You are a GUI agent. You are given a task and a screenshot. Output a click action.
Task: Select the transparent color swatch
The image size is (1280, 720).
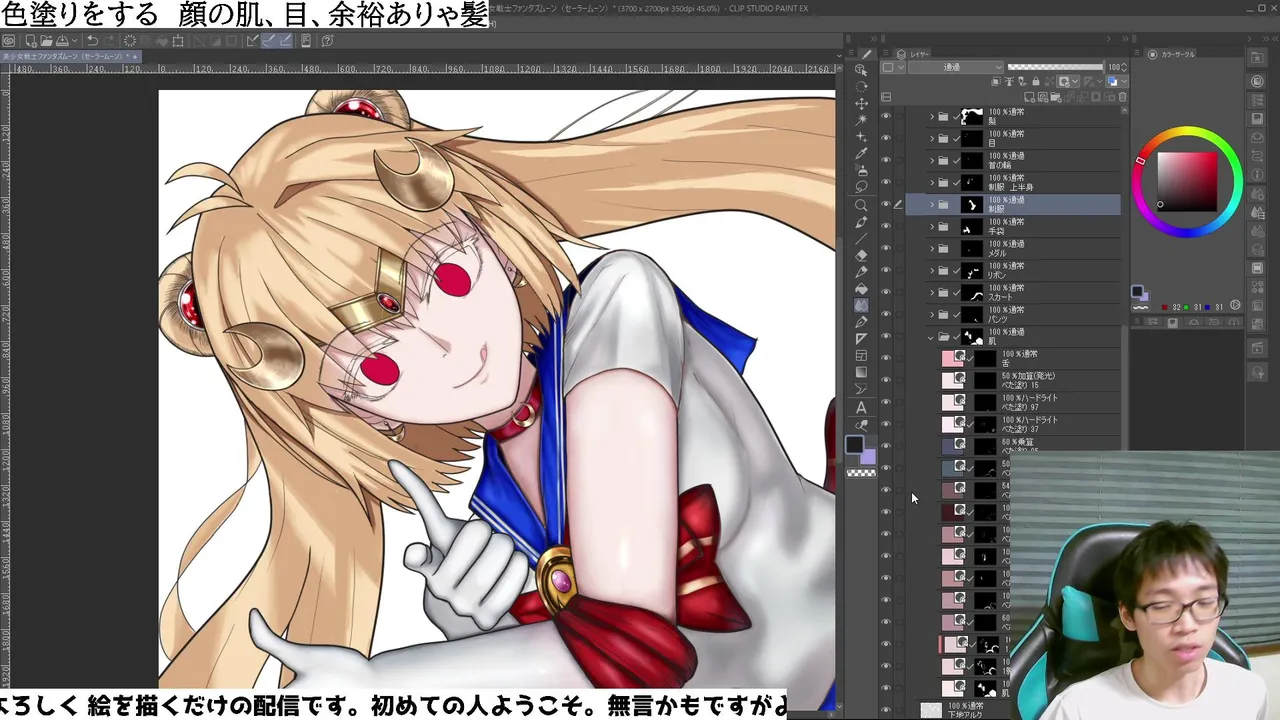(x=861, y=473)
